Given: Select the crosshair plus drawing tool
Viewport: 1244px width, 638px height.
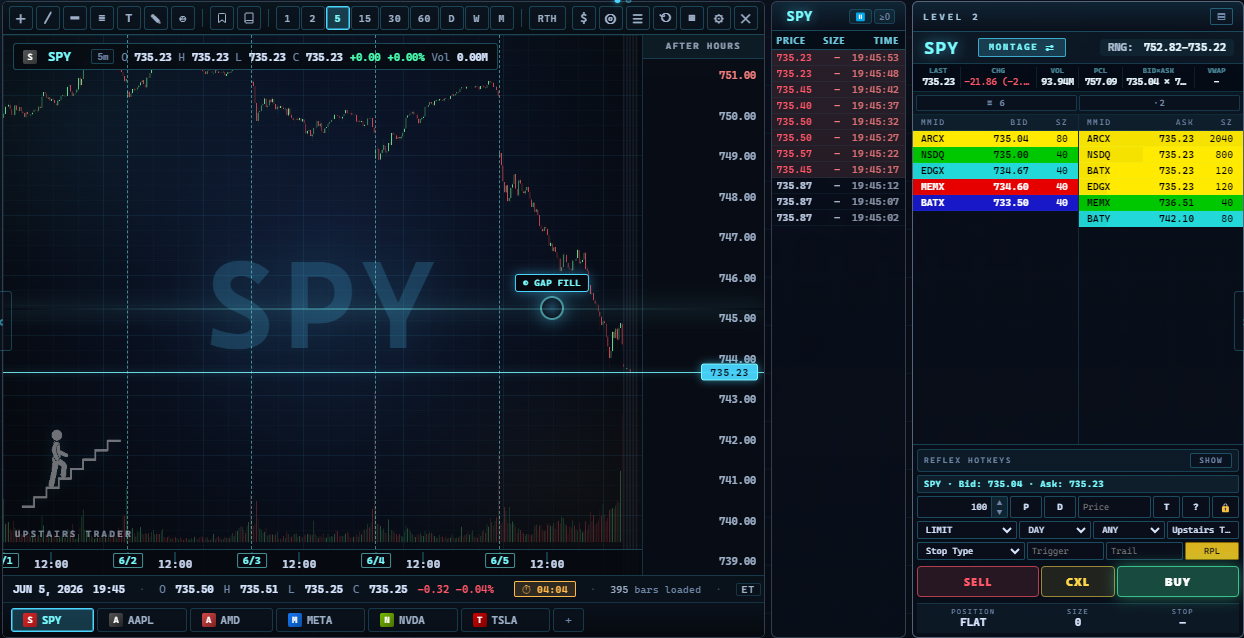Looking at the screenshot, I should (x=21, y=18).
